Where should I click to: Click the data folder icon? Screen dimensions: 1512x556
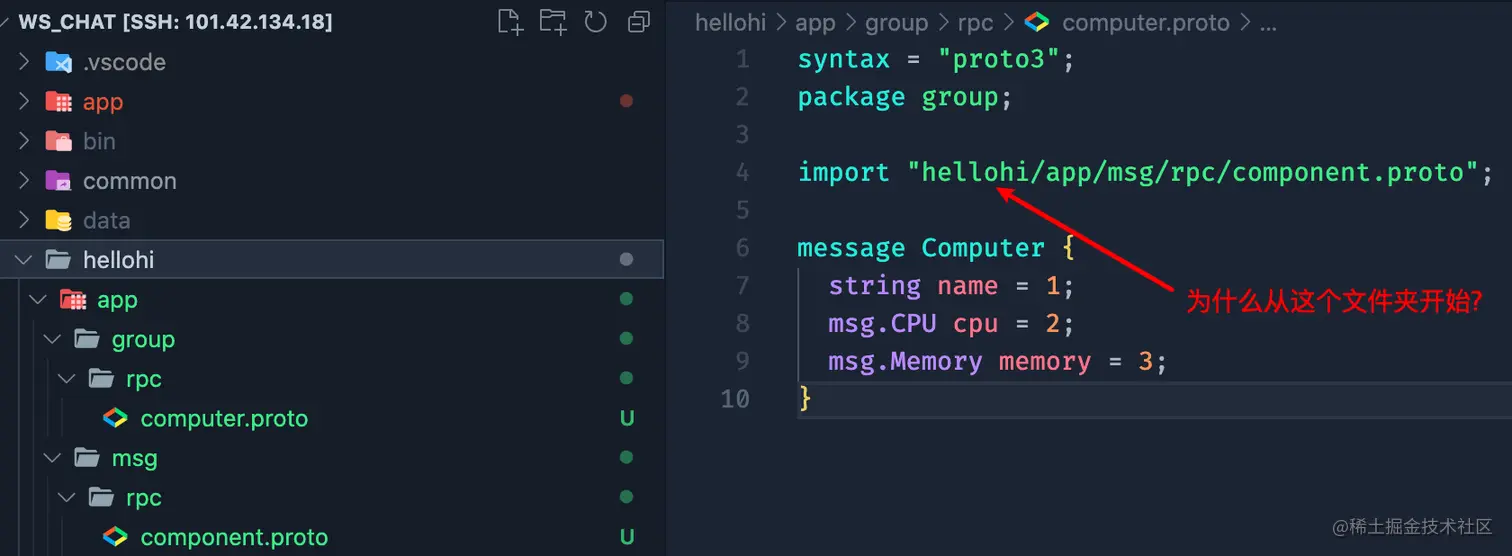pos(59,221)
